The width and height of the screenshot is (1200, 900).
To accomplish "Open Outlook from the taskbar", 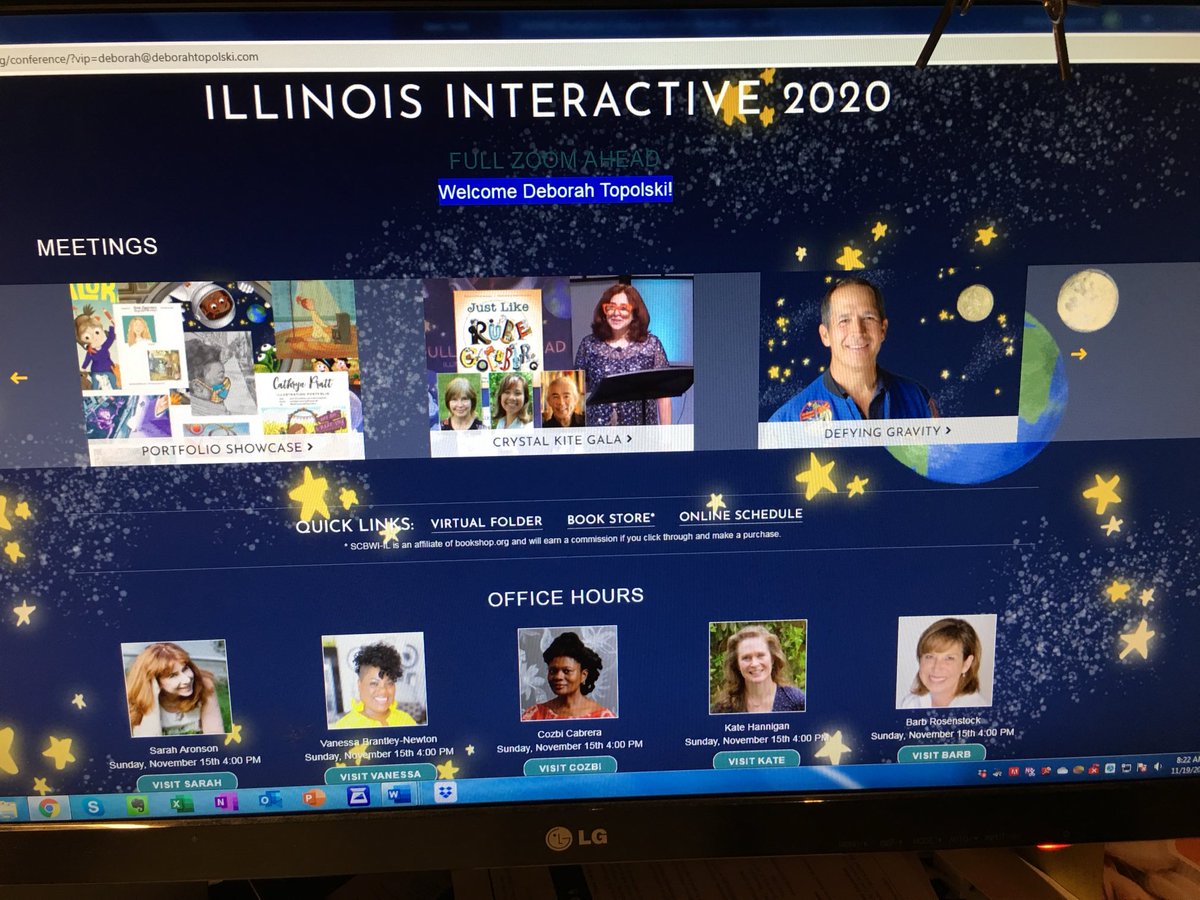I will point(270,800).
